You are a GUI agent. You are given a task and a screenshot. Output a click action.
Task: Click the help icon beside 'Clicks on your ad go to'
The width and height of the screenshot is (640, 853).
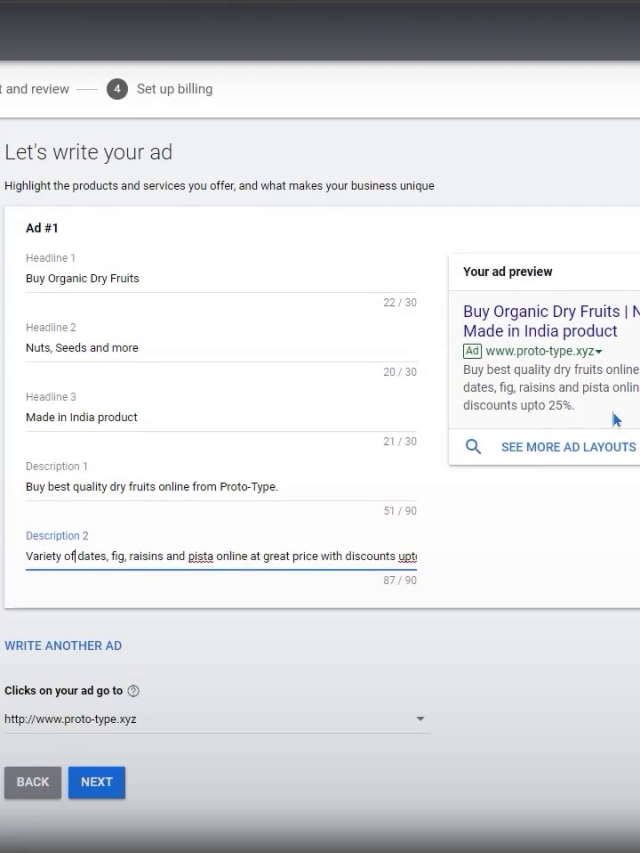coord(134,691)
